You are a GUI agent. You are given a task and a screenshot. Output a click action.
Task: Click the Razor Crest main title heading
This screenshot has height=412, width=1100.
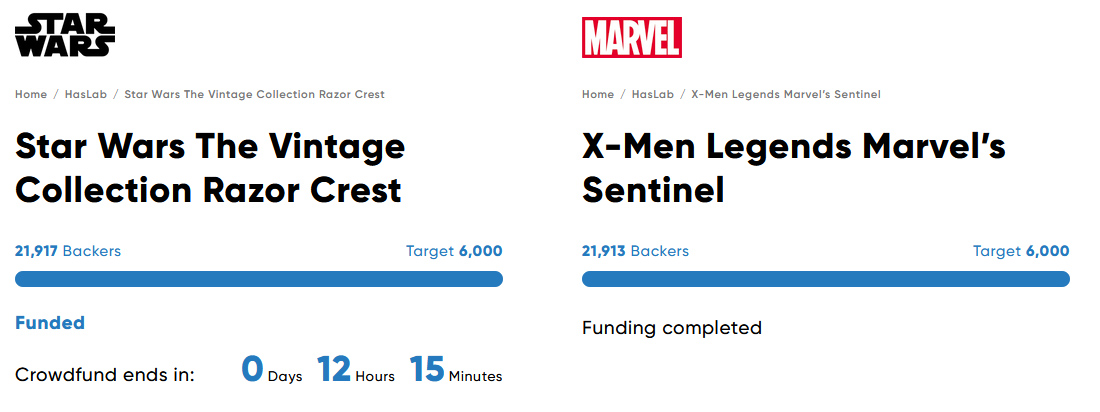click(x=210, y=167)
